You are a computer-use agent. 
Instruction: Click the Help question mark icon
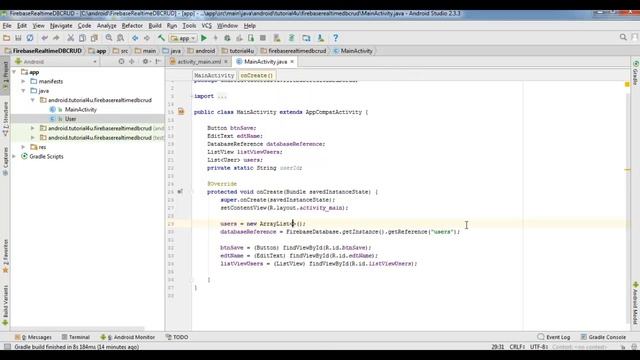click(x=336, y=38)
